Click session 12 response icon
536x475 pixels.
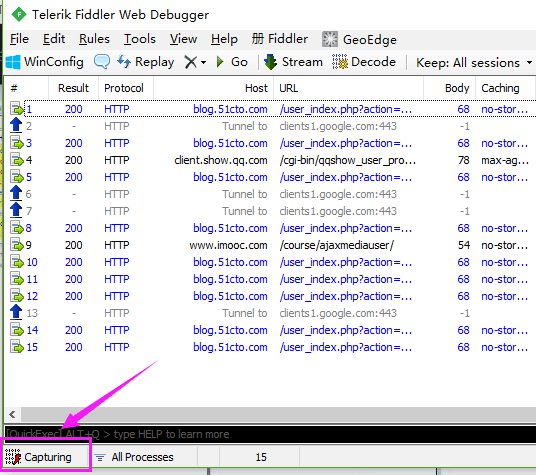[16, 296]
